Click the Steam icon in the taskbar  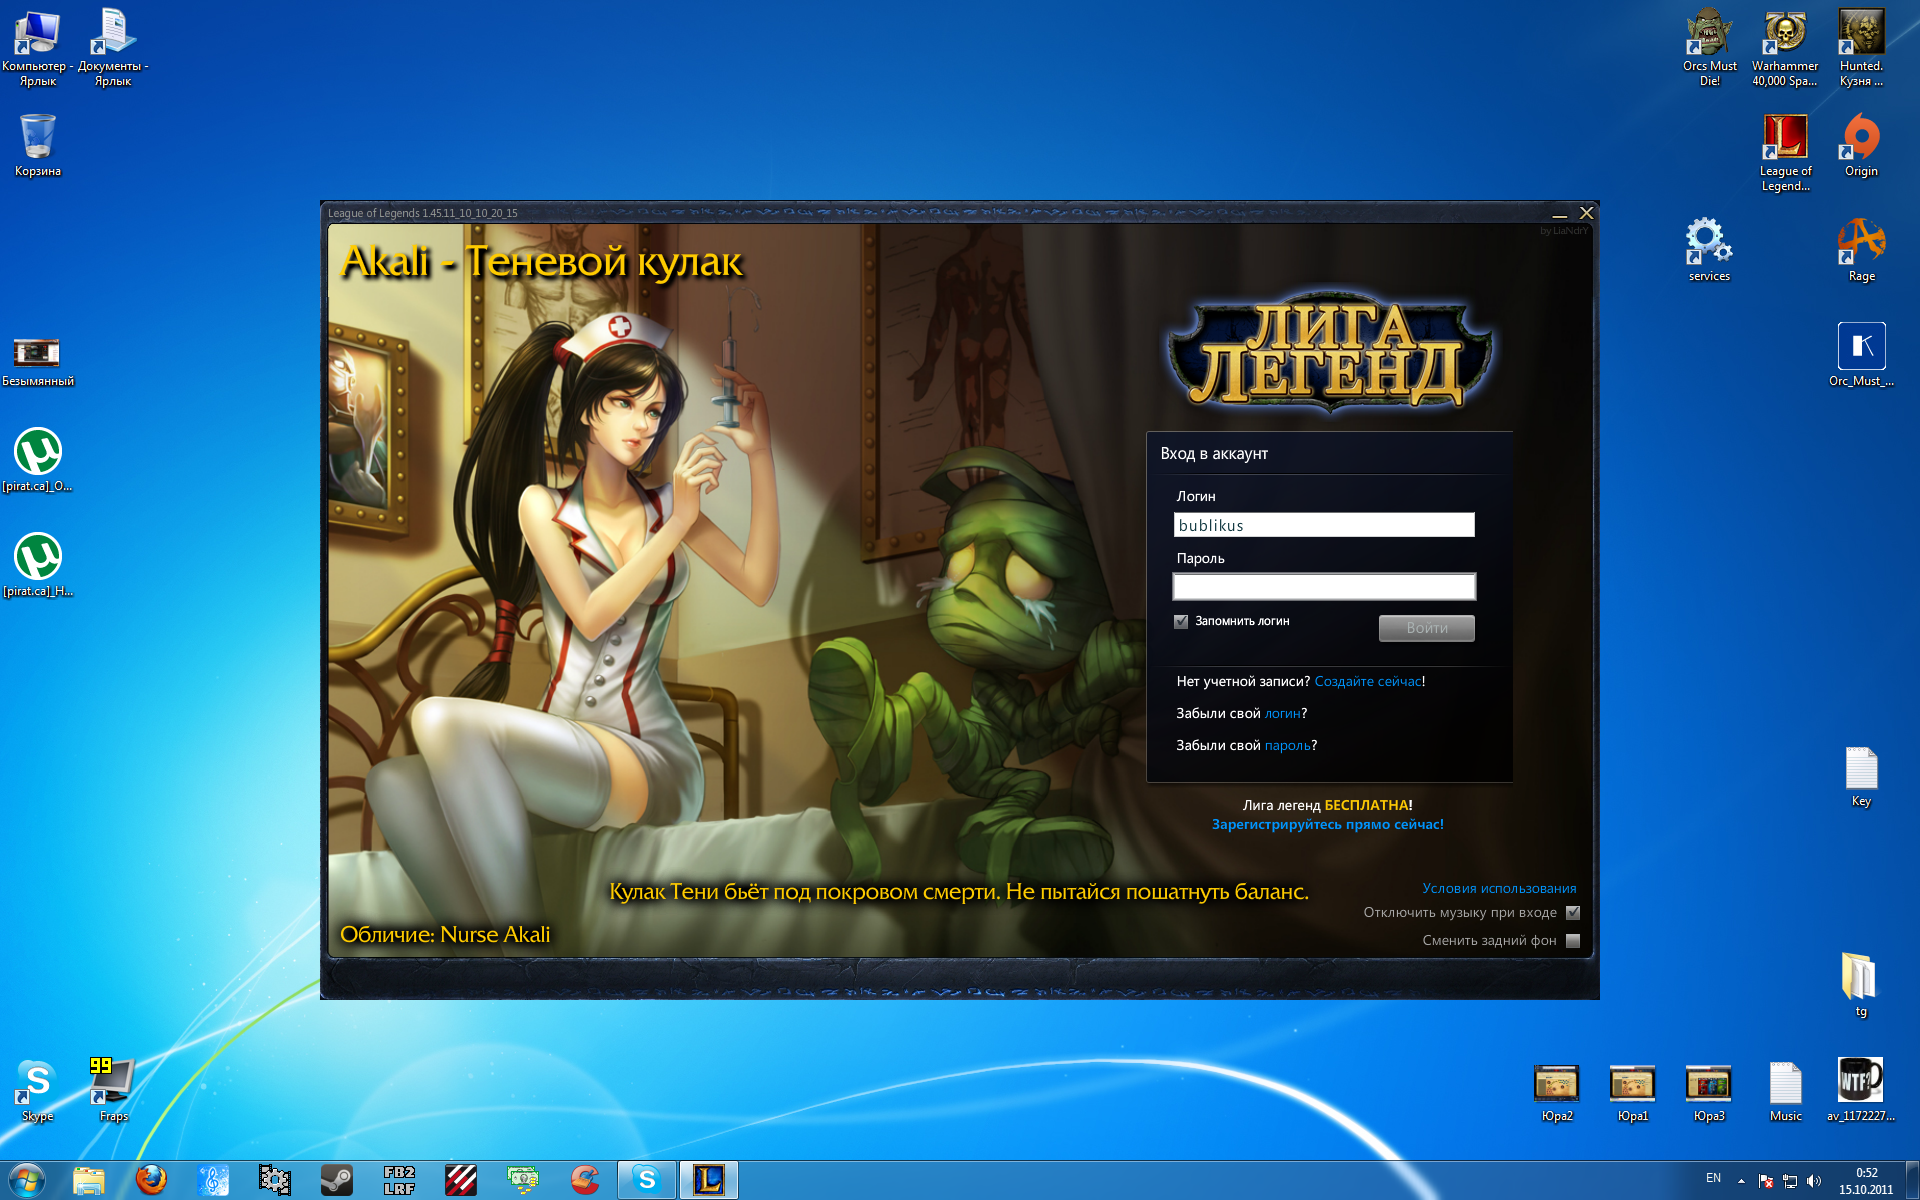(x=336, y=1180)
